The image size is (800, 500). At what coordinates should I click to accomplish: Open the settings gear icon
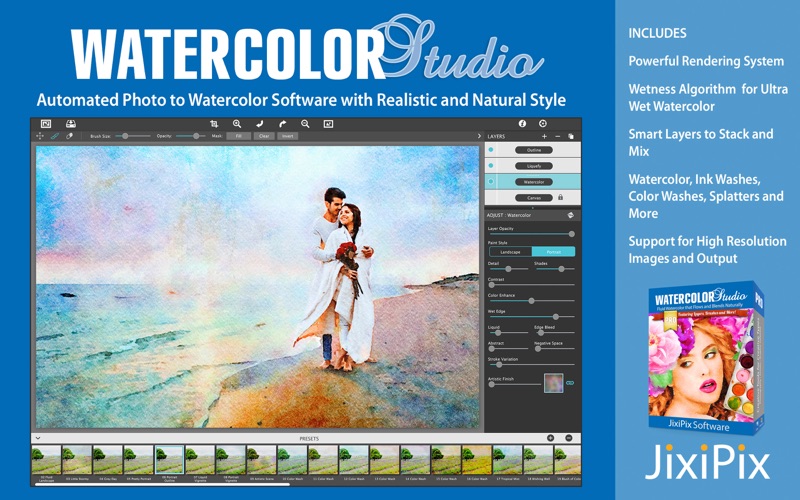(x=543, y=123)
